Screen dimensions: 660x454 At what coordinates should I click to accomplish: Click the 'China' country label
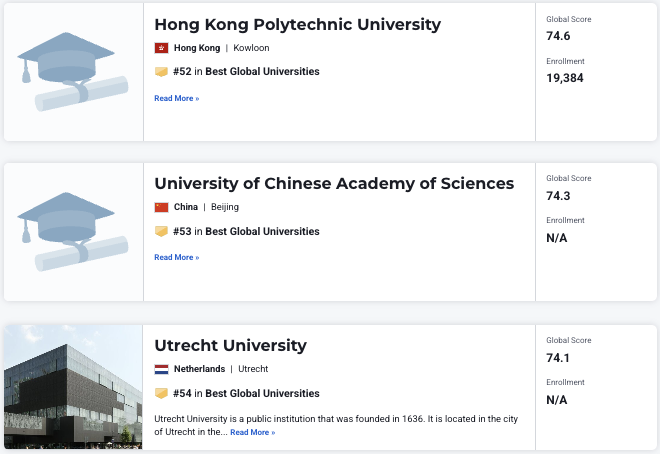pyautogui.click(x=186, y=207)
